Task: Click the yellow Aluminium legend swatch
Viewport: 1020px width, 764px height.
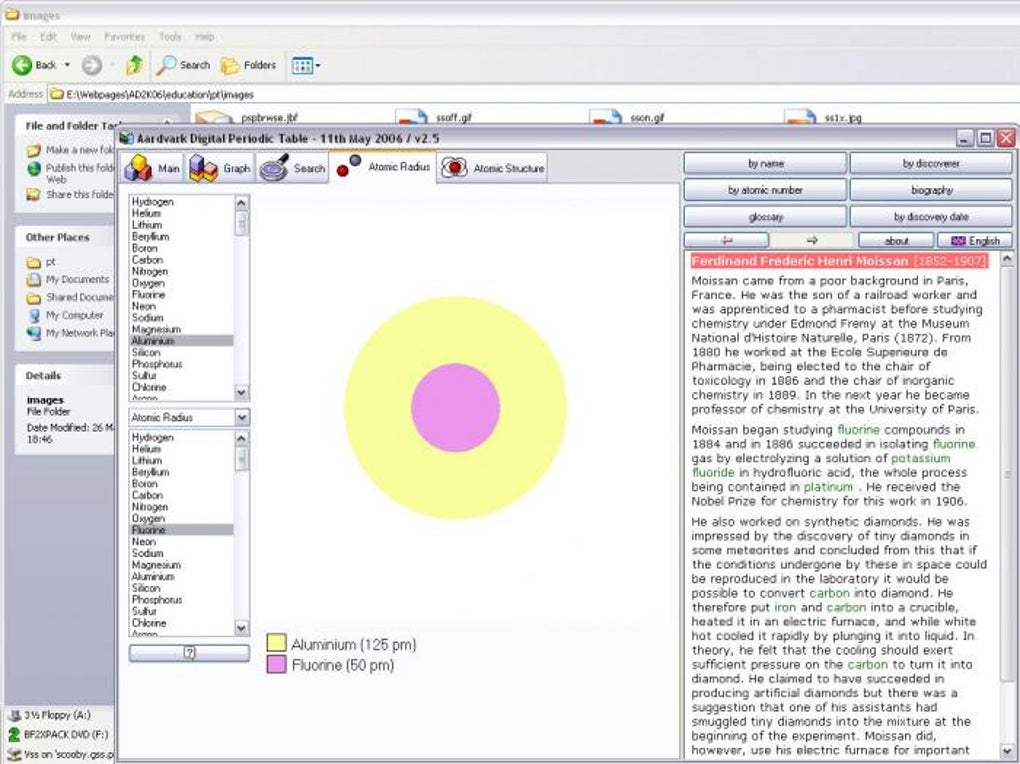Action: pos(276,644)
